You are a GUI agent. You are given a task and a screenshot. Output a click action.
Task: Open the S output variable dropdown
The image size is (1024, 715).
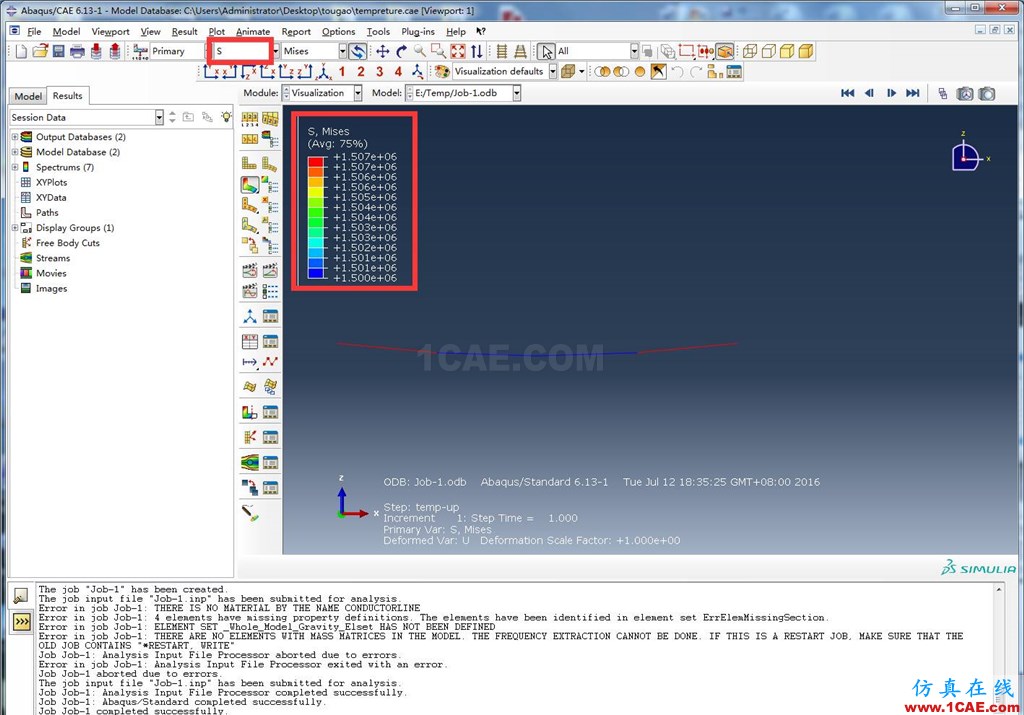pos(276,51)
